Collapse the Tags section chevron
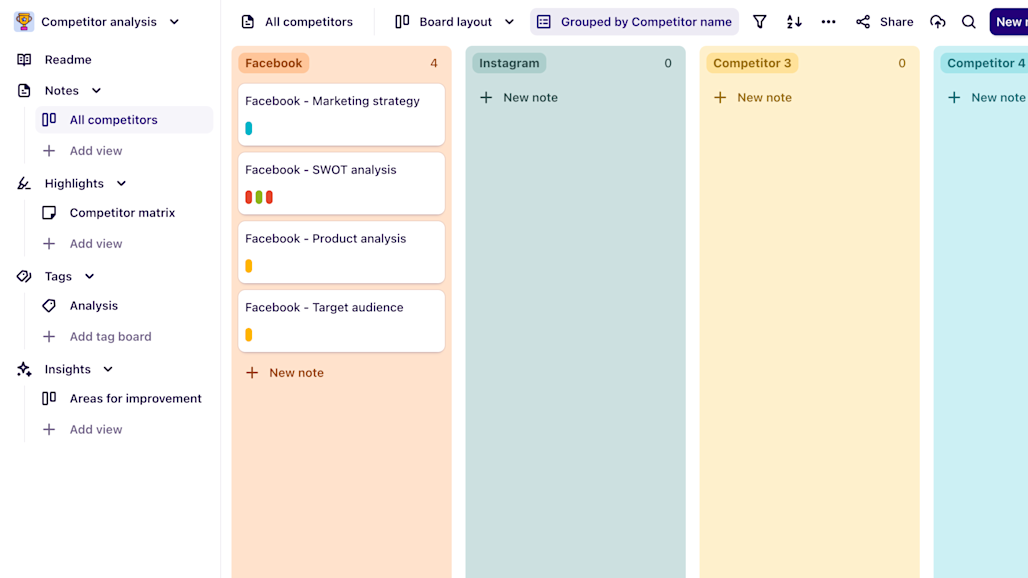Screen dimensions: 1028x578 point(90,277)
